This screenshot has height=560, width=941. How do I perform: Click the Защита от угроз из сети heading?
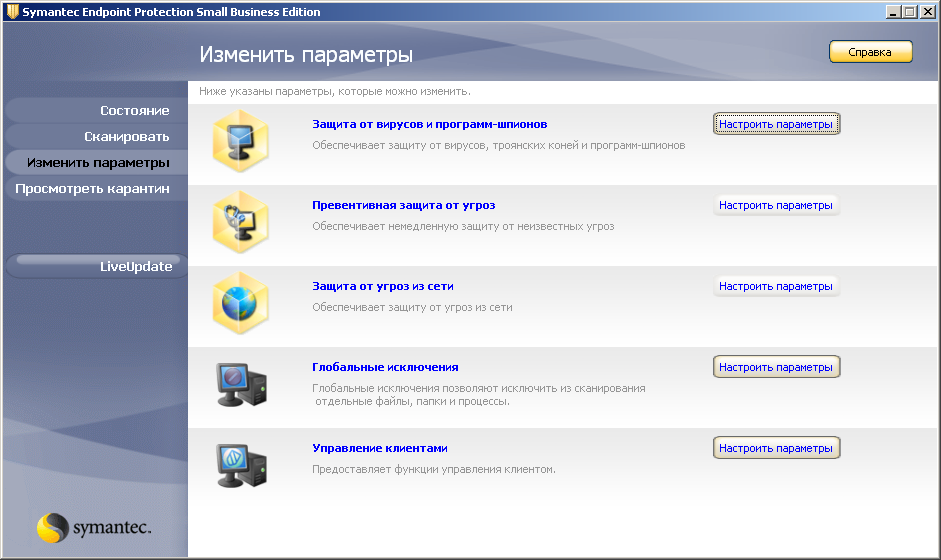383,286
